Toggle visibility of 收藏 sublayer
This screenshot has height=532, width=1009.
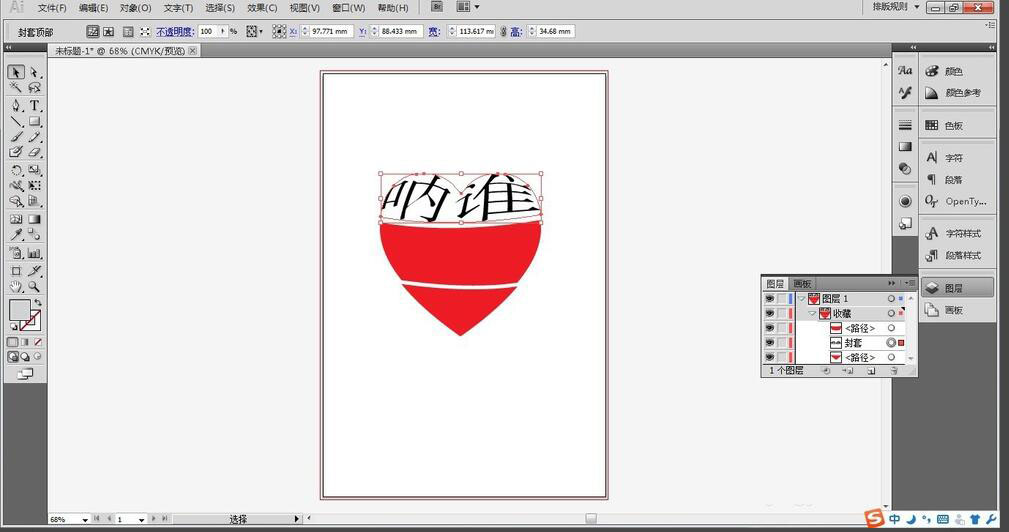(x=770, y=313)
